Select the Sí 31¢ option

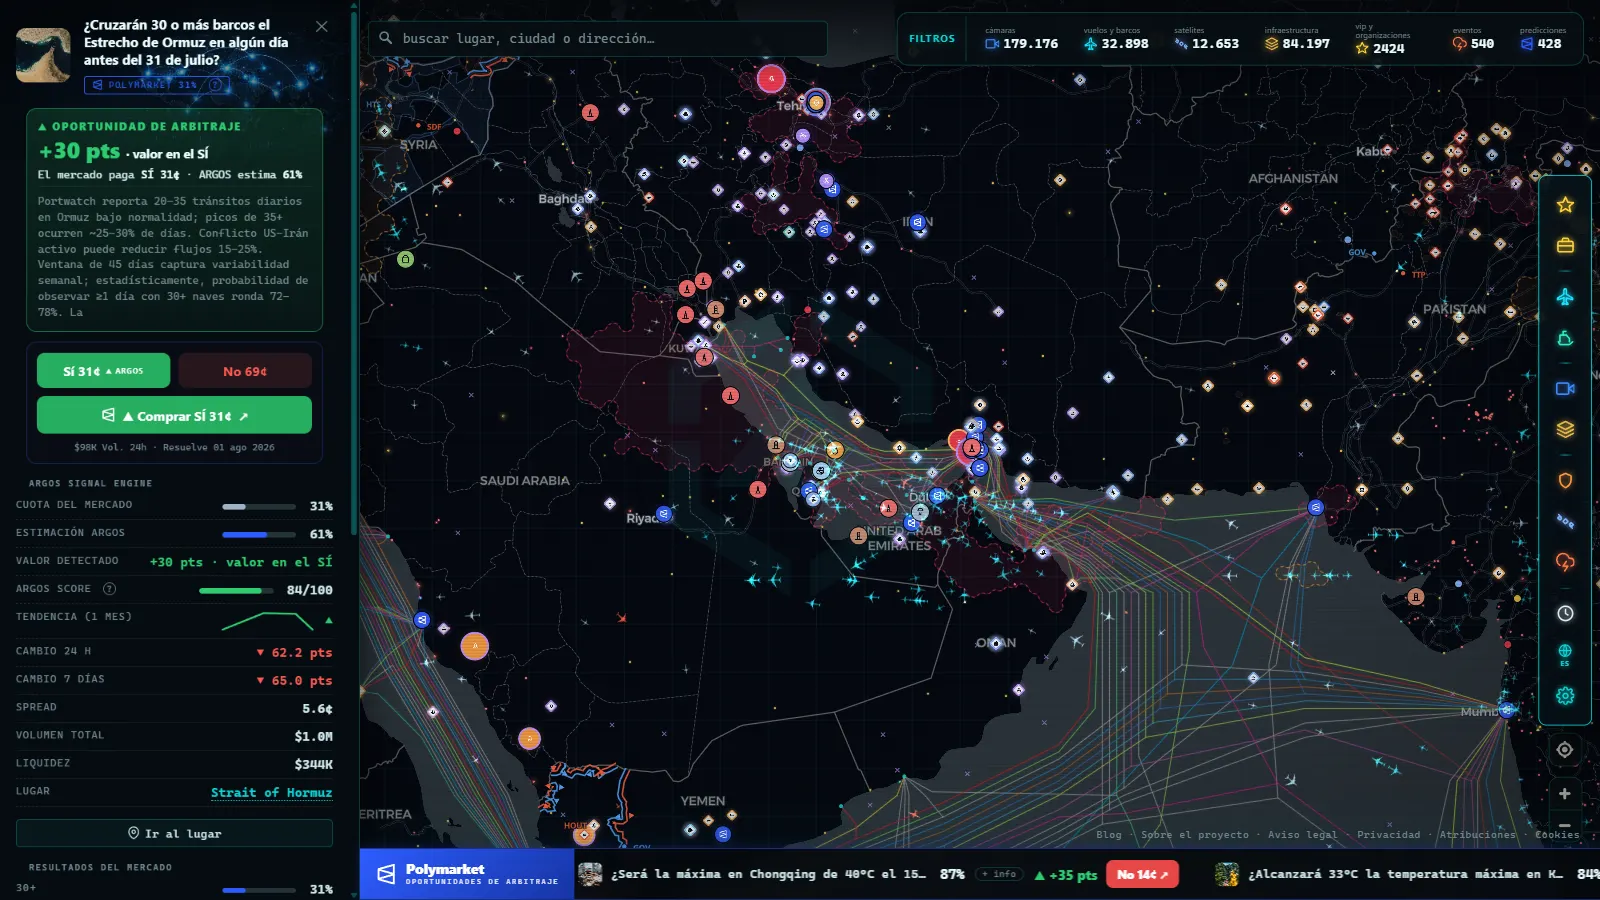pos(103,371)
